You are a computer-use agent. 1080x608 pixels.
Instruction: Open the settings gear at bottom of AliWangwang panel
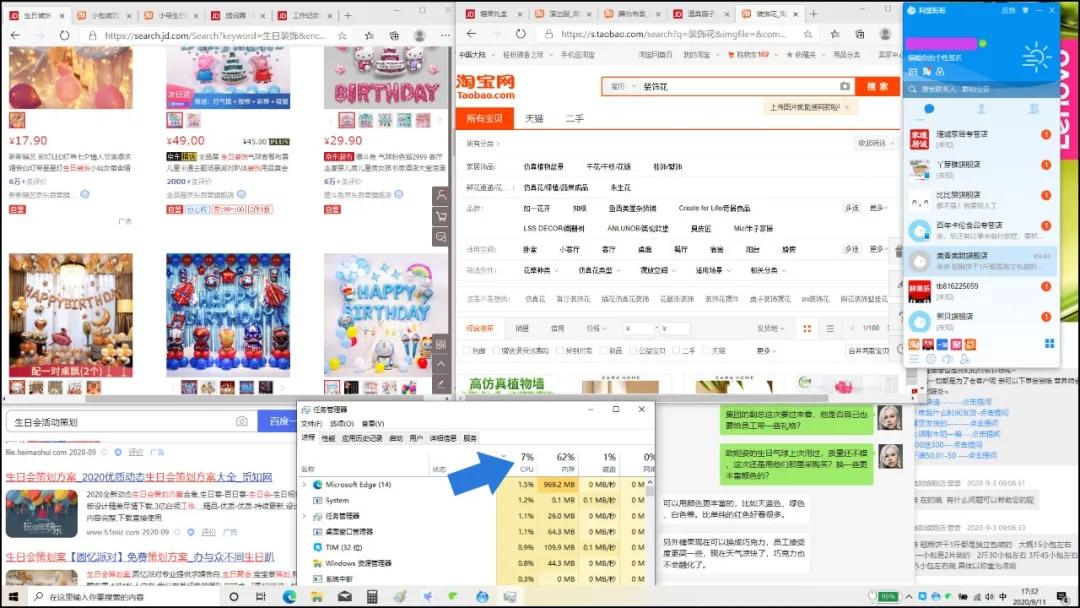930,359
